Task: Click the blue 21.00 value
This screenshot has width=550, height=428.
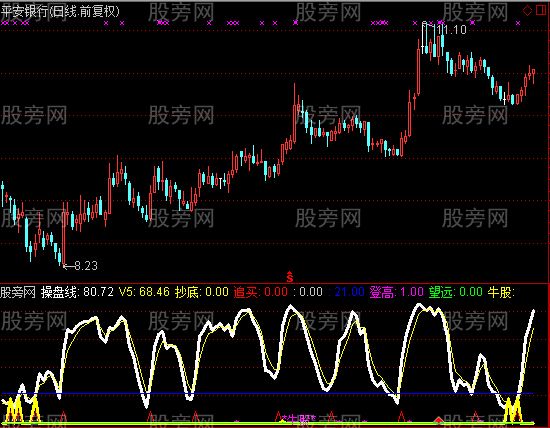Action: click(349, 292)
